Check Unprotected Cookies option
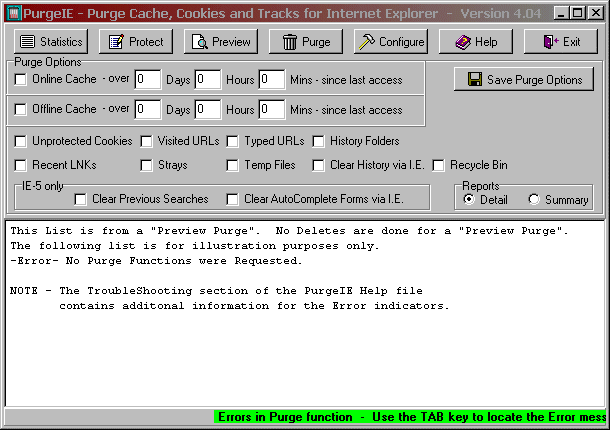 (20, 141)
